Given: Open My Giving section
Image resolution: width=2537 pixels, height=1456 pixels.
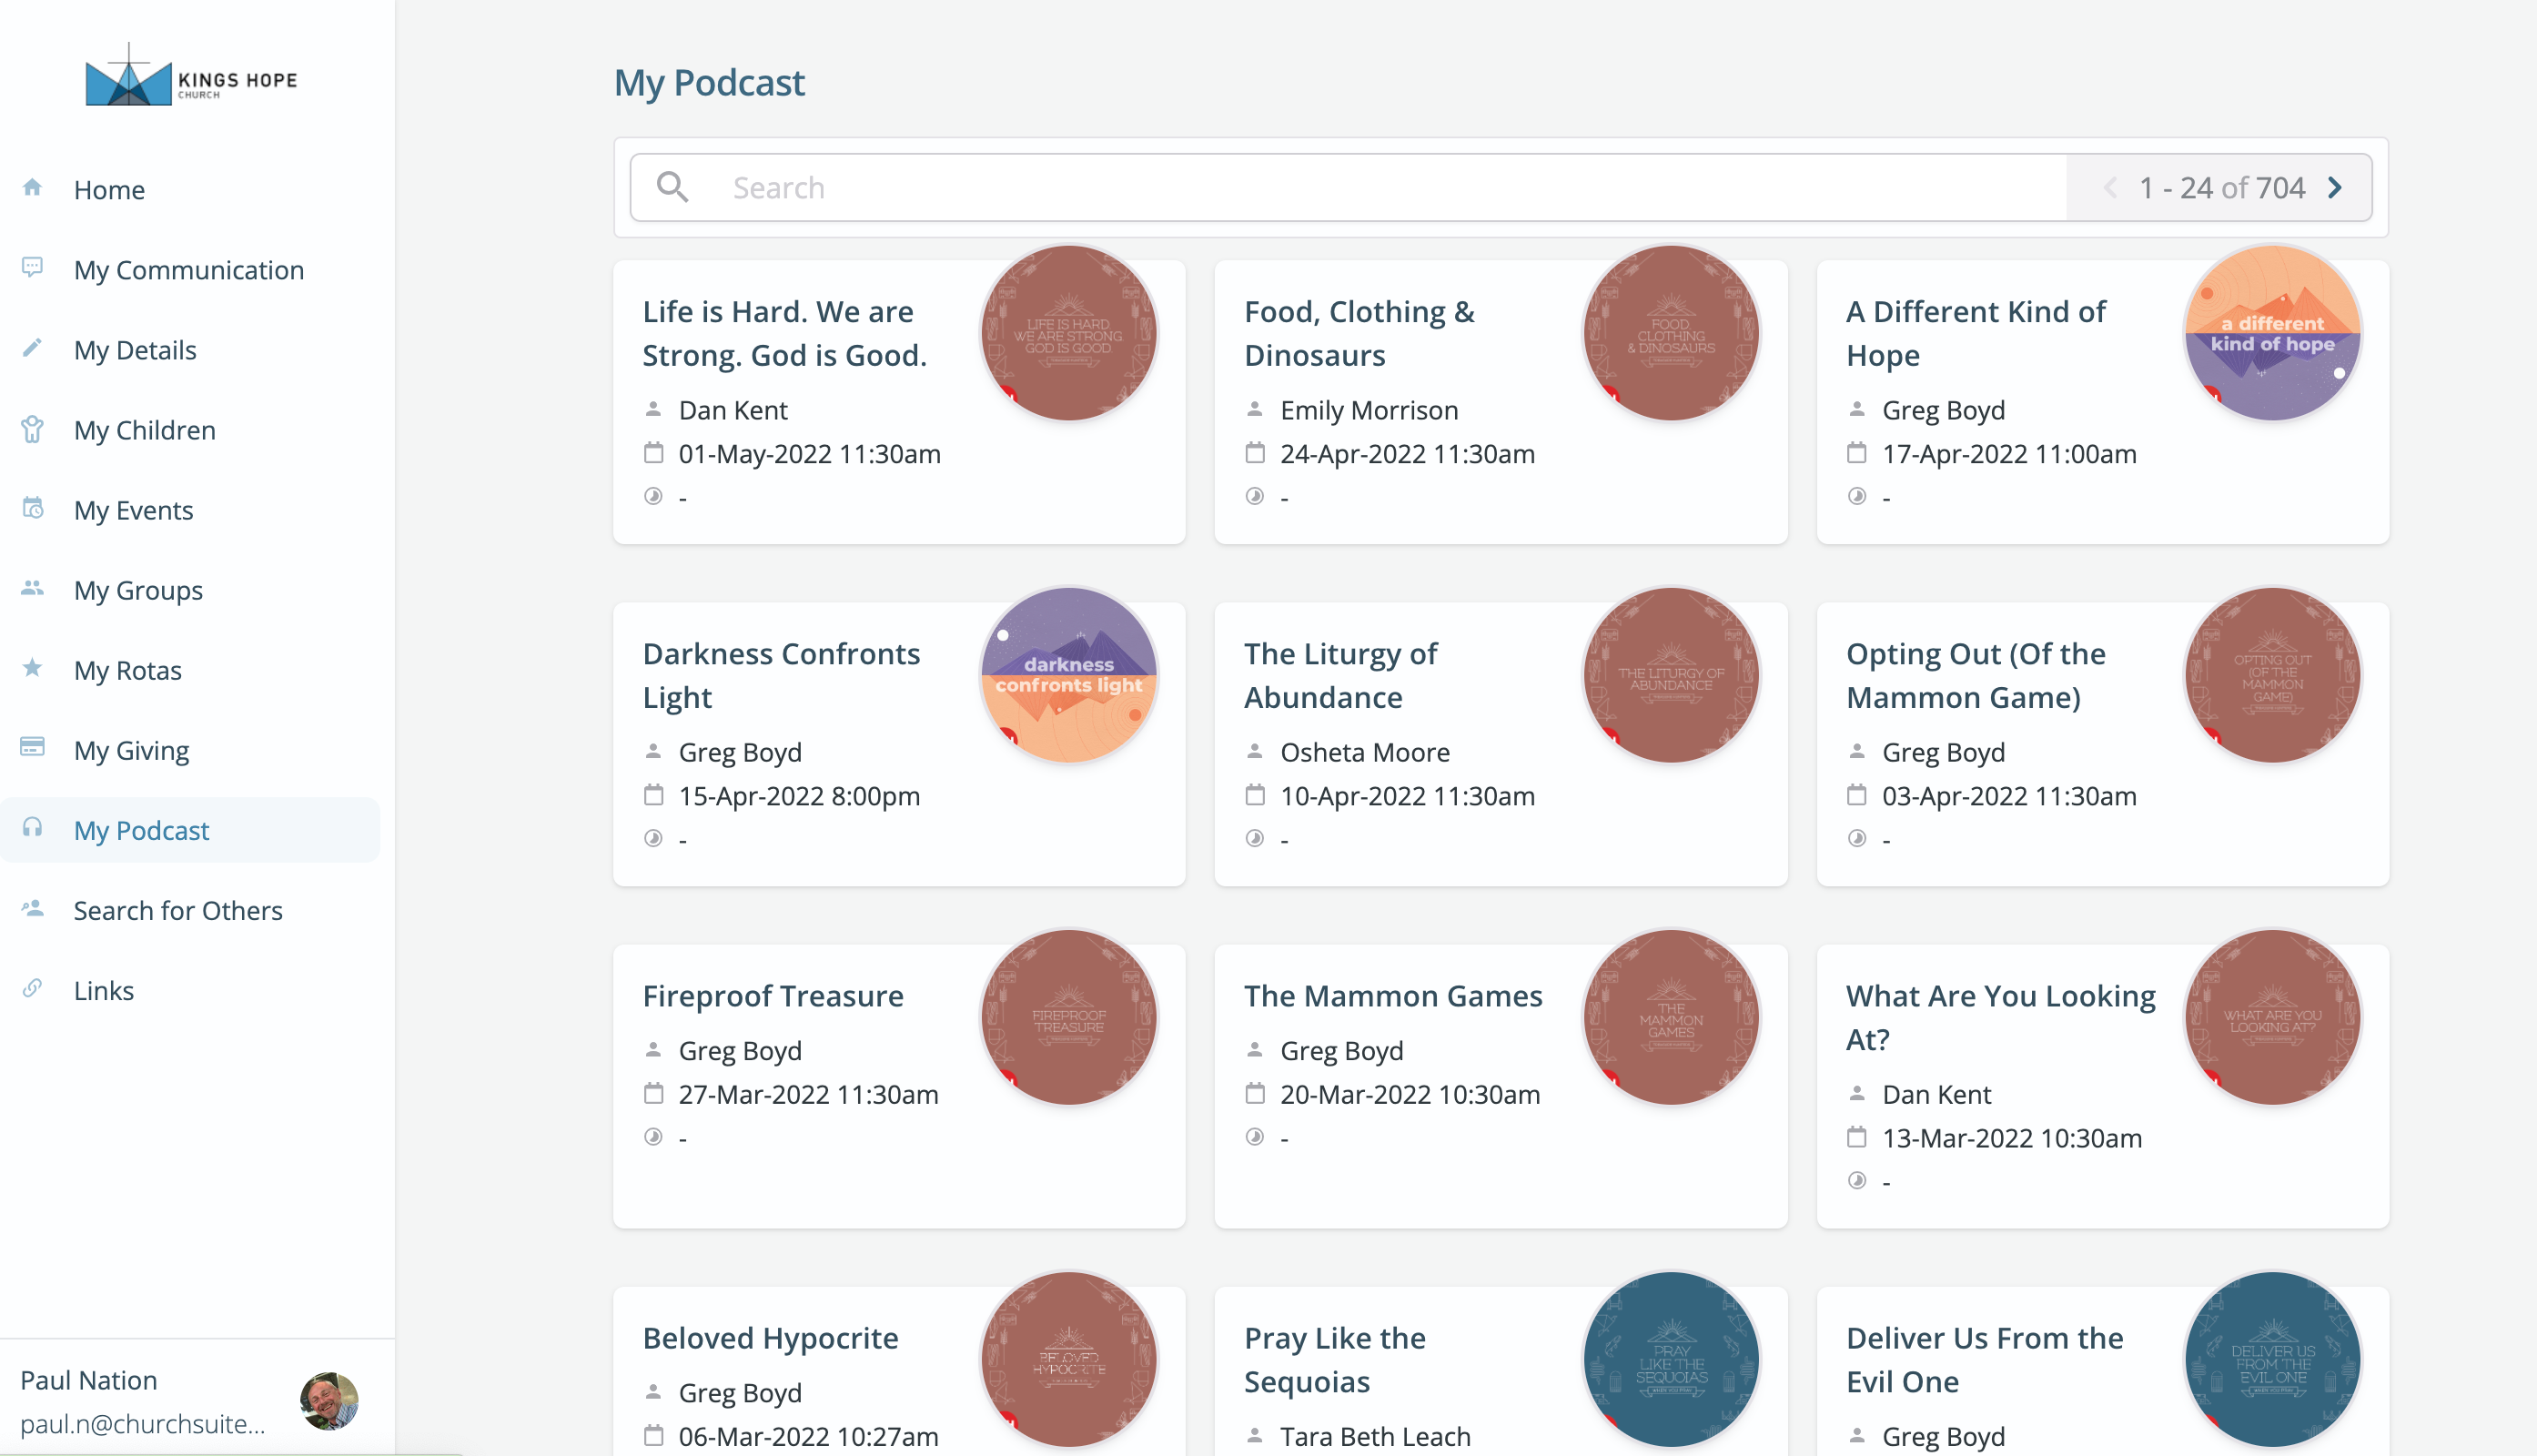Looking at the screenshot, I should tap(190, 749).
